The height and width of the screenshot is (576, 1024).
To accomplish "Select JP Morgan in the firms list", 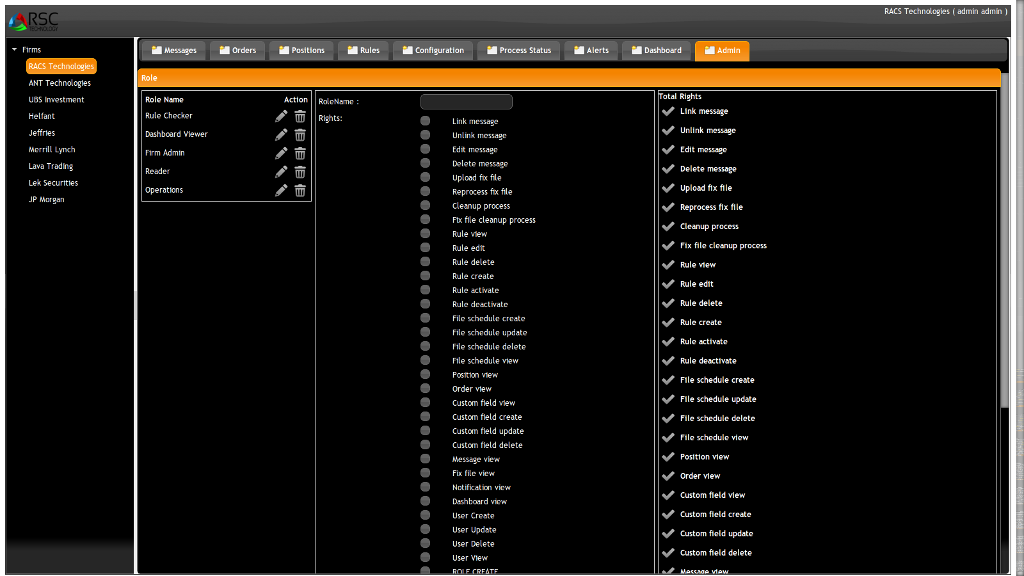I will [46, 200].
